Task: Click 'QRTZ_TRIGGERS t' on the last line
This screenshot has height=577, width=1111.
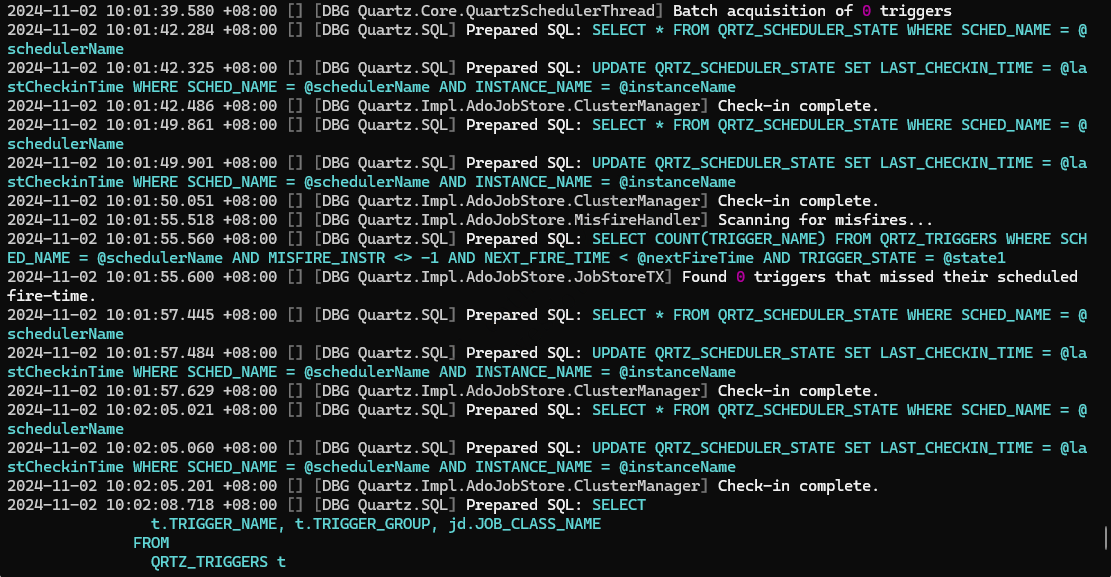Action: (218, 562)
